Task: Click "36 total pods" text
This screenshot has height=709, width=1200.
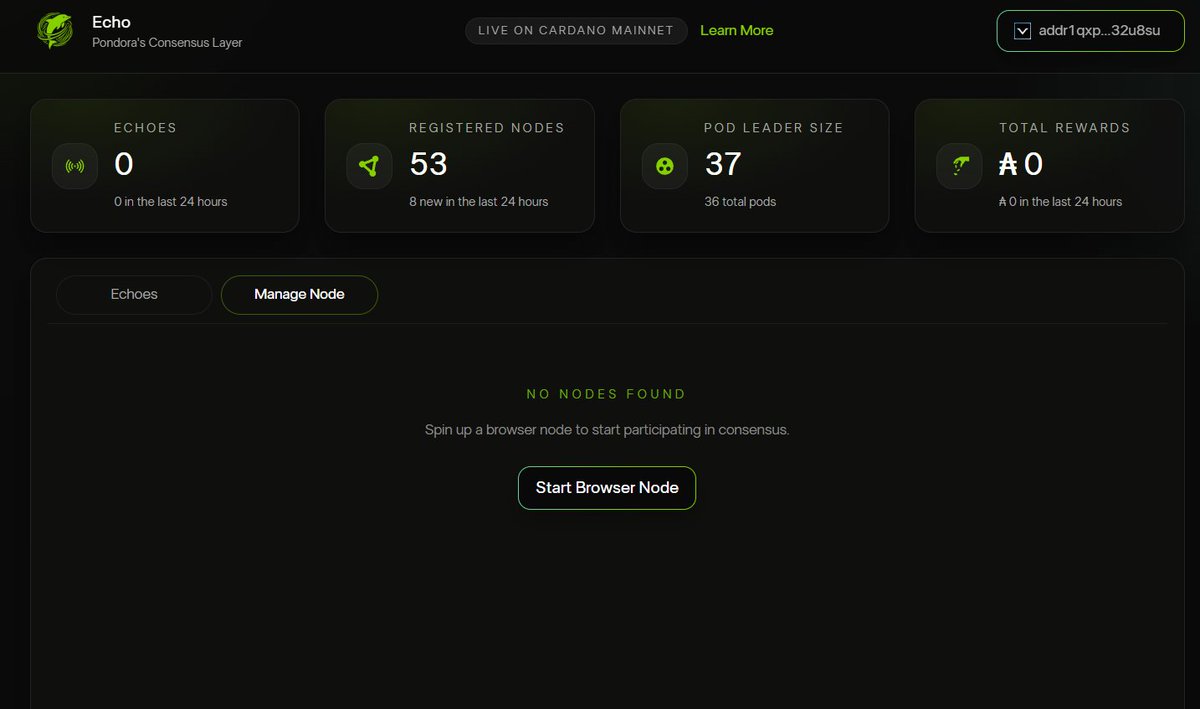Action: 740,202
